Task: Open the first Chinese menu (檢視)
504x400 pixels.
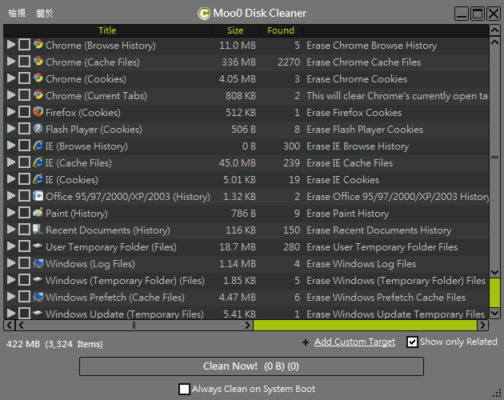Action: point(17,13)
